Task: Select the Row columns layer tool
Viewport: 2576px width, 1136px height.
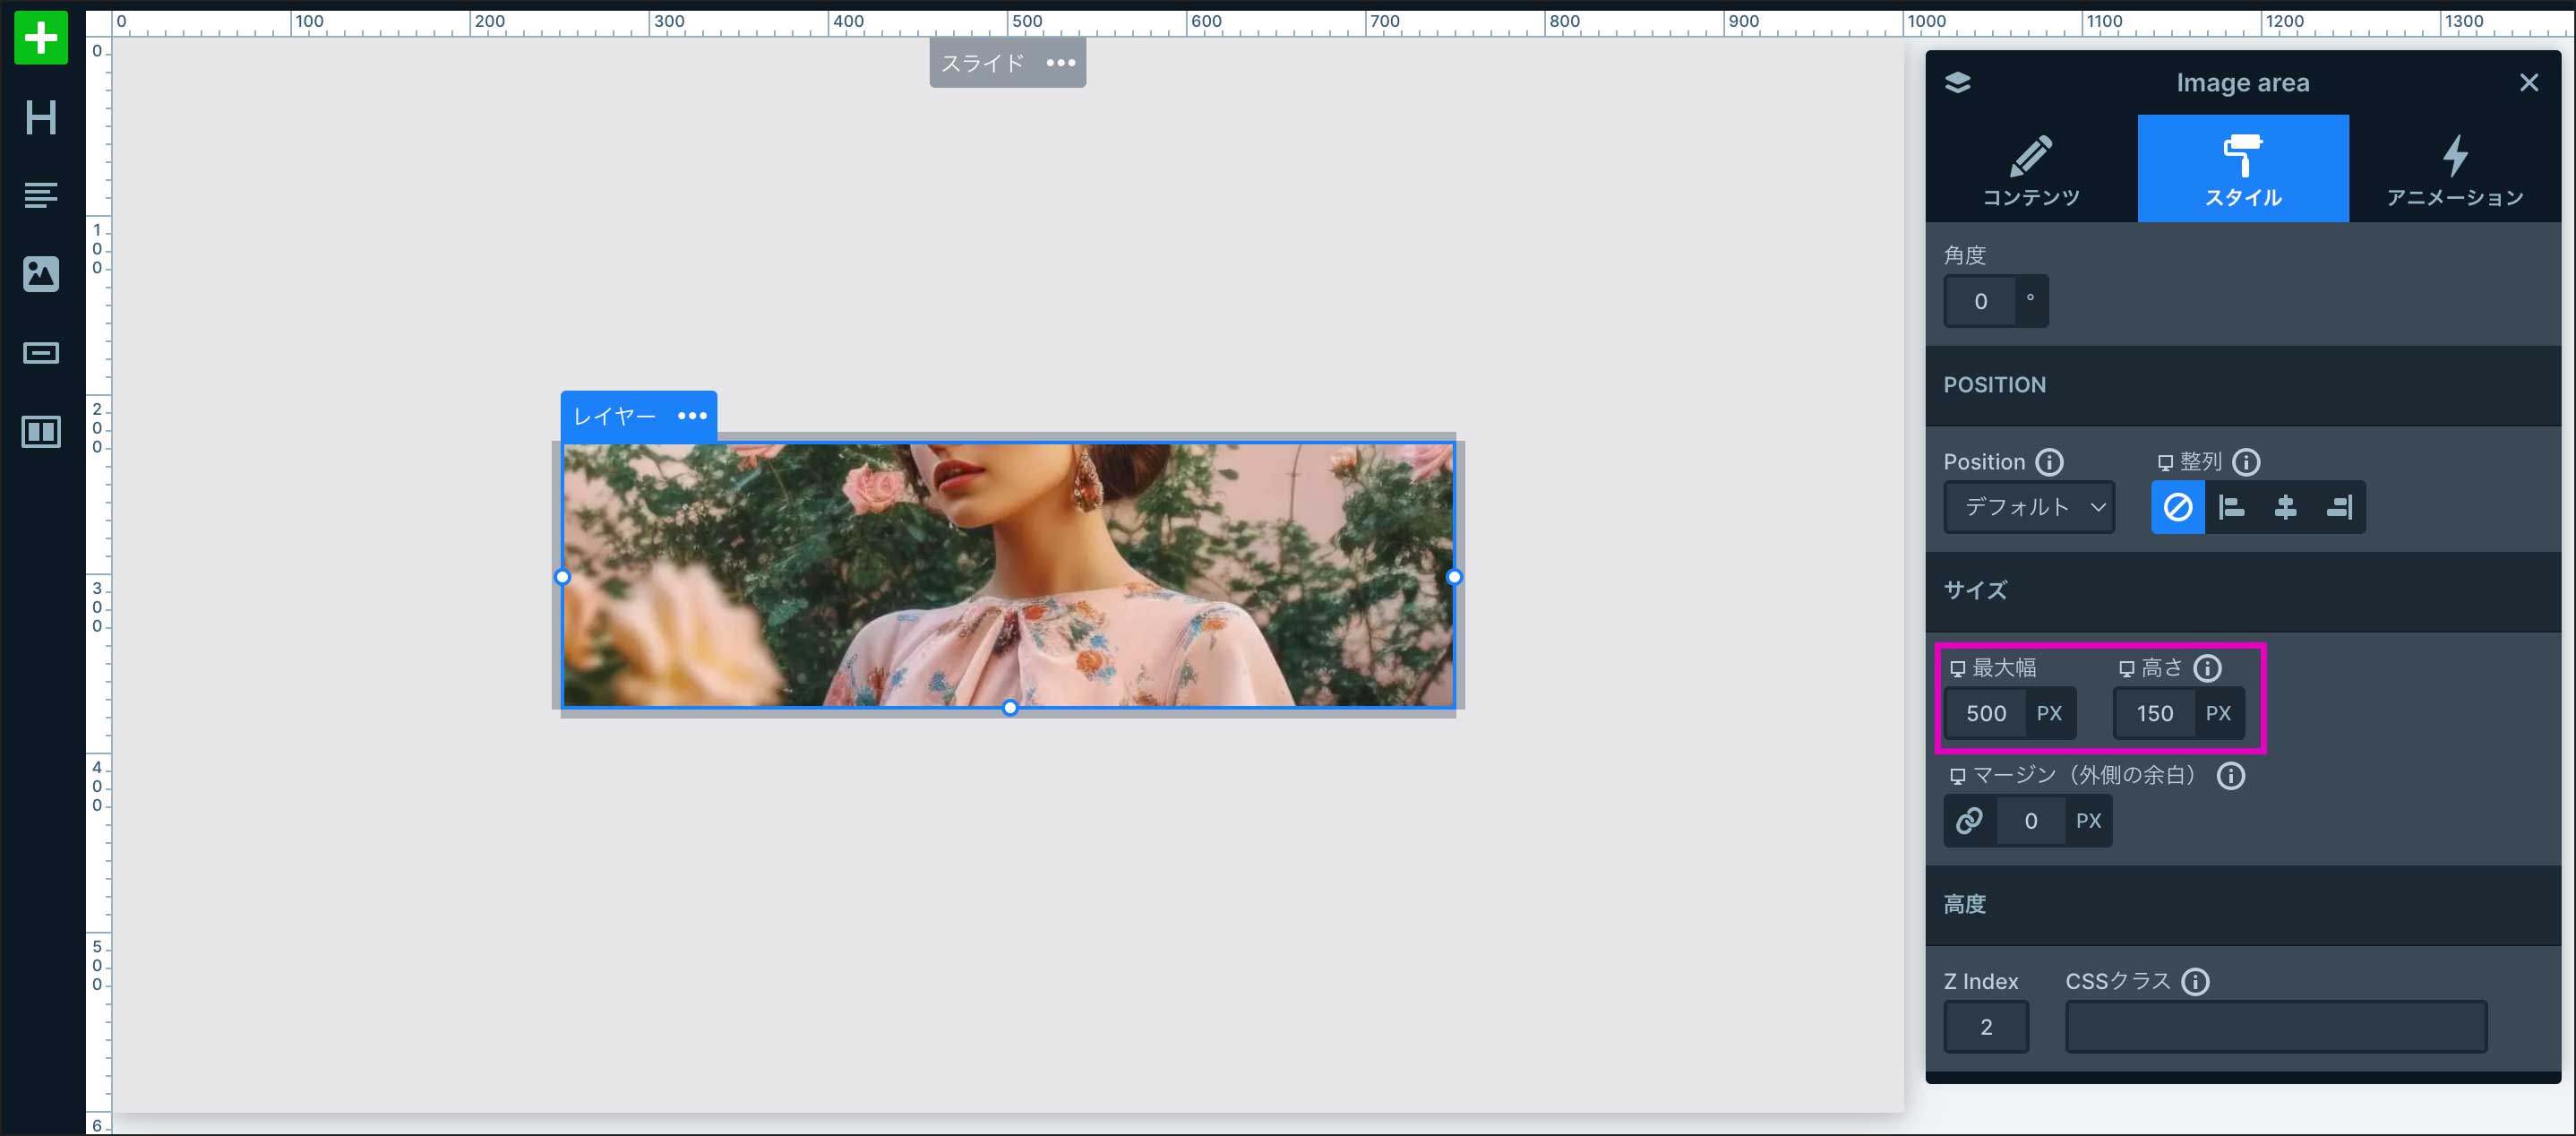Action: [41, 432]
